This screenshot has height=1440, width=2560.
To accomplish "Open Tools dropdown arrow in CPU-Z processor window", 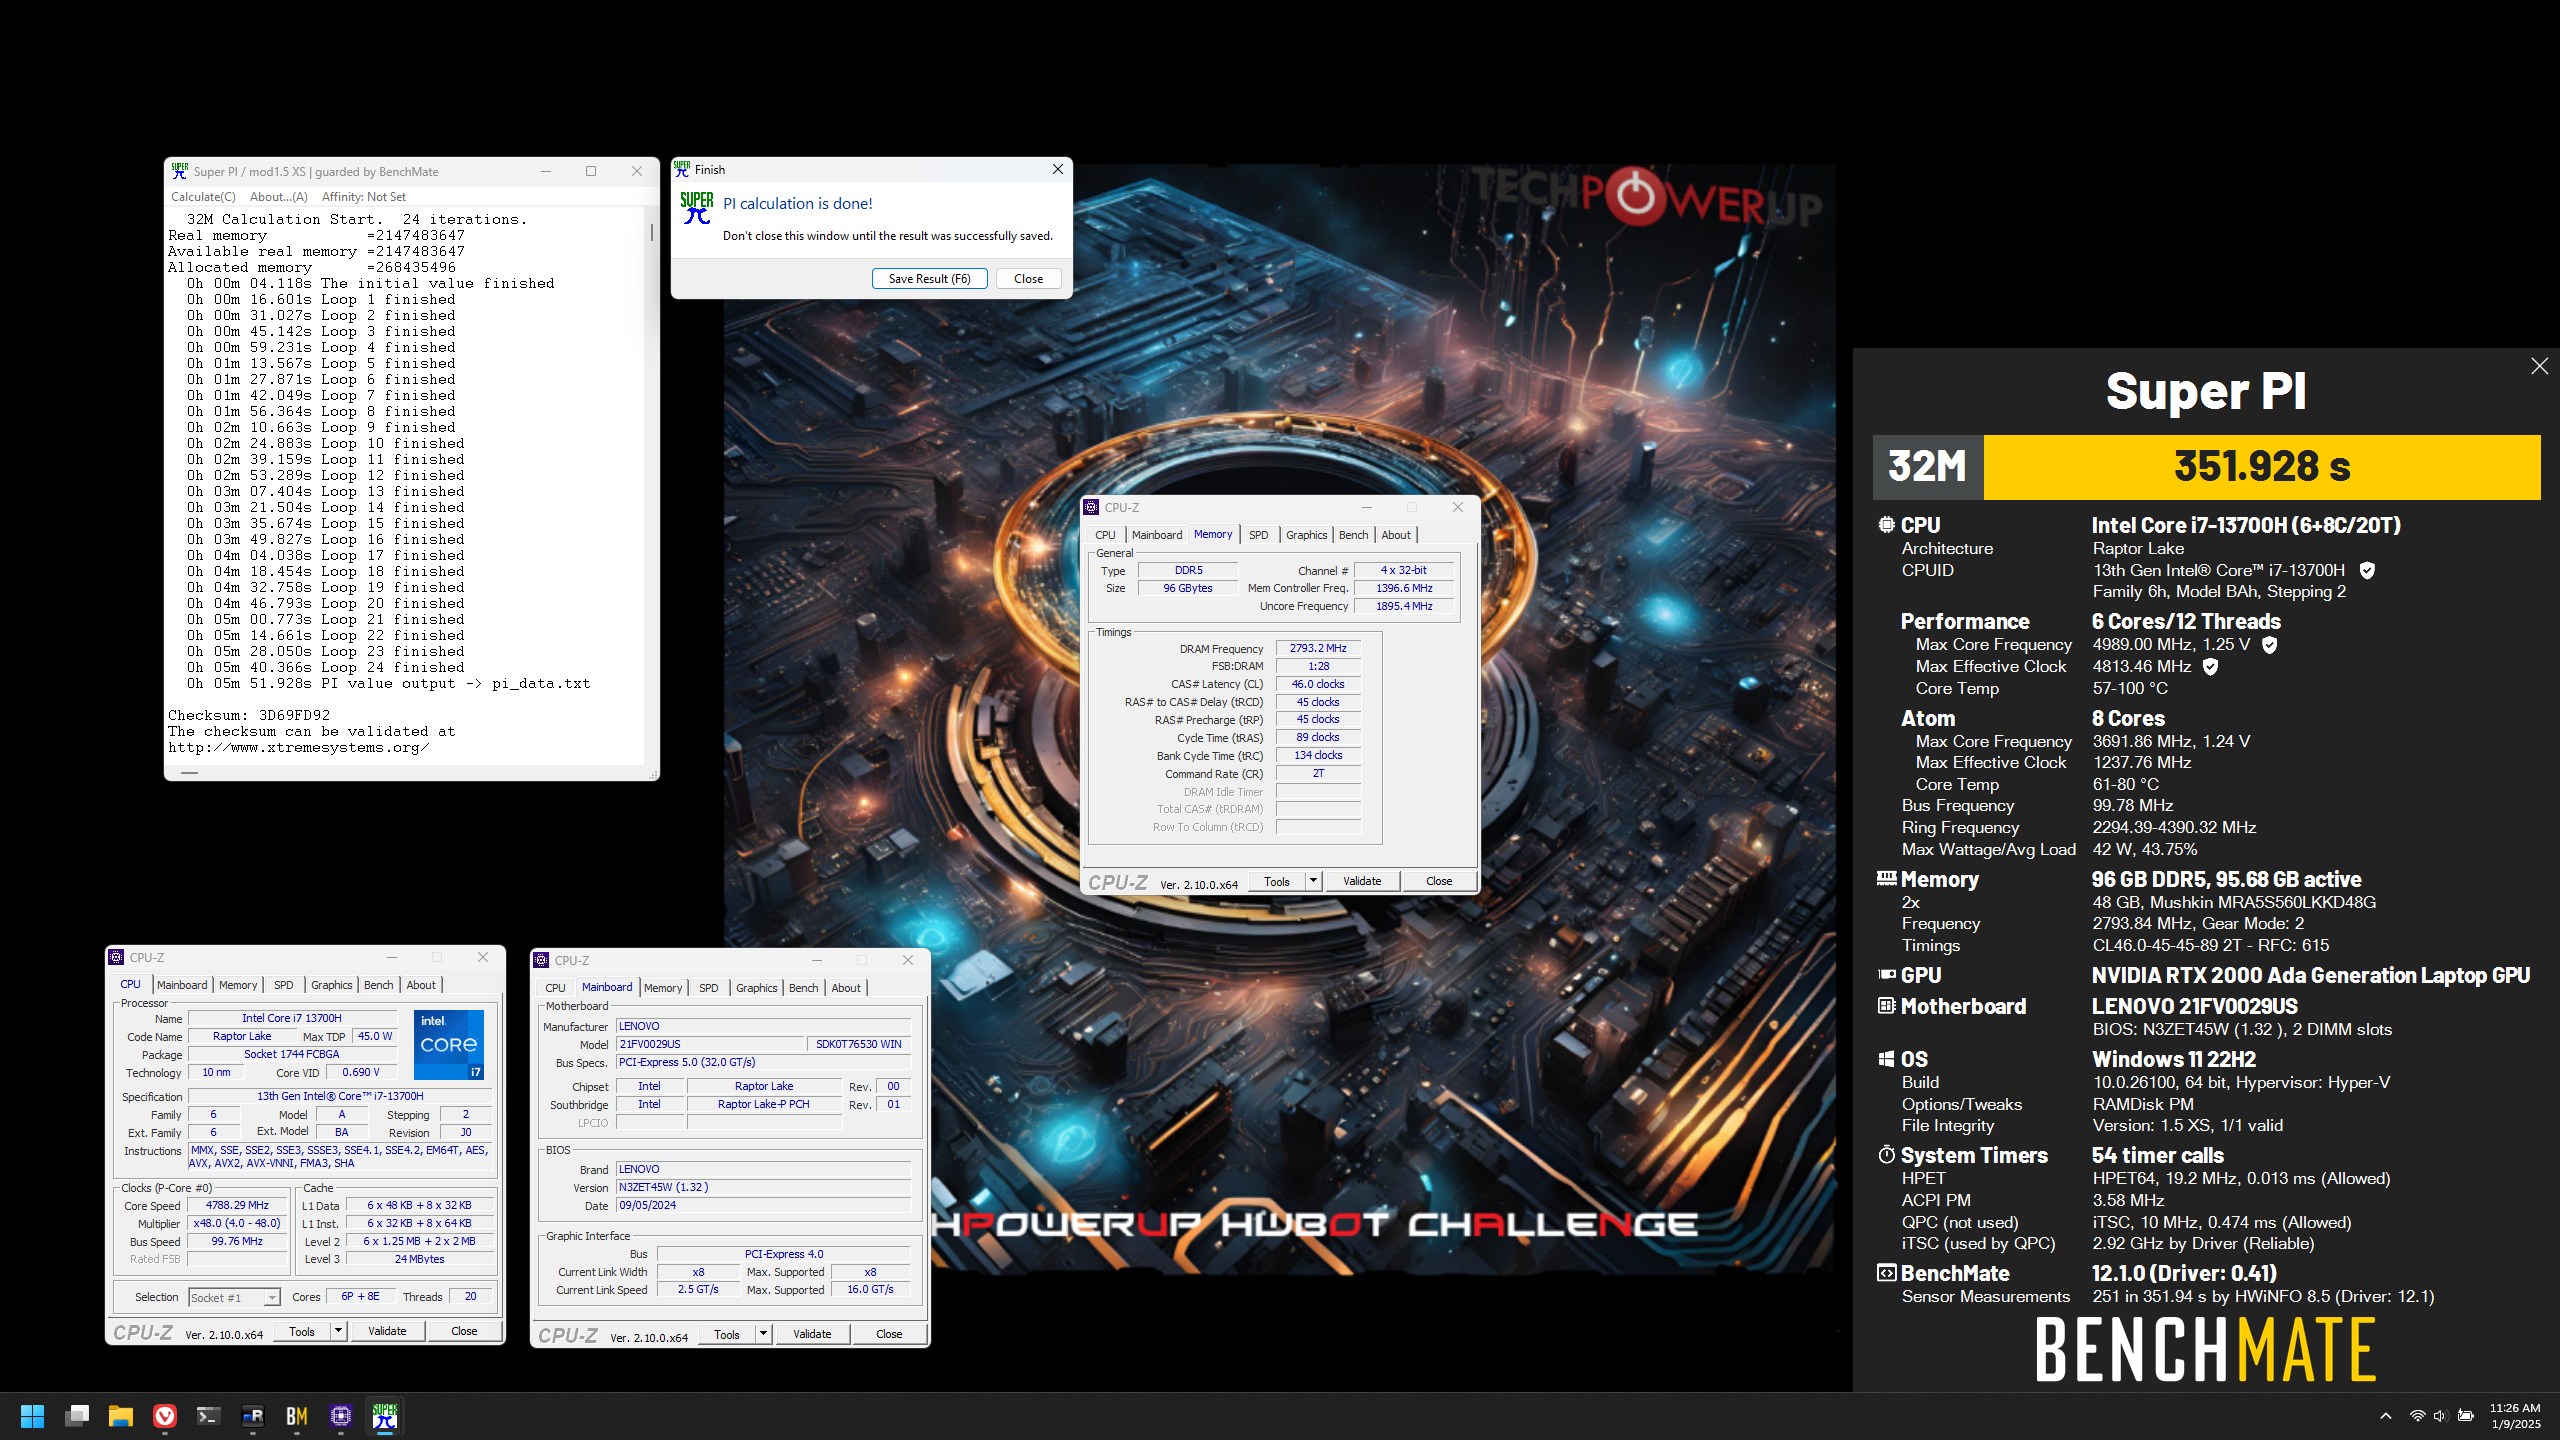I will click(338, 1331).
